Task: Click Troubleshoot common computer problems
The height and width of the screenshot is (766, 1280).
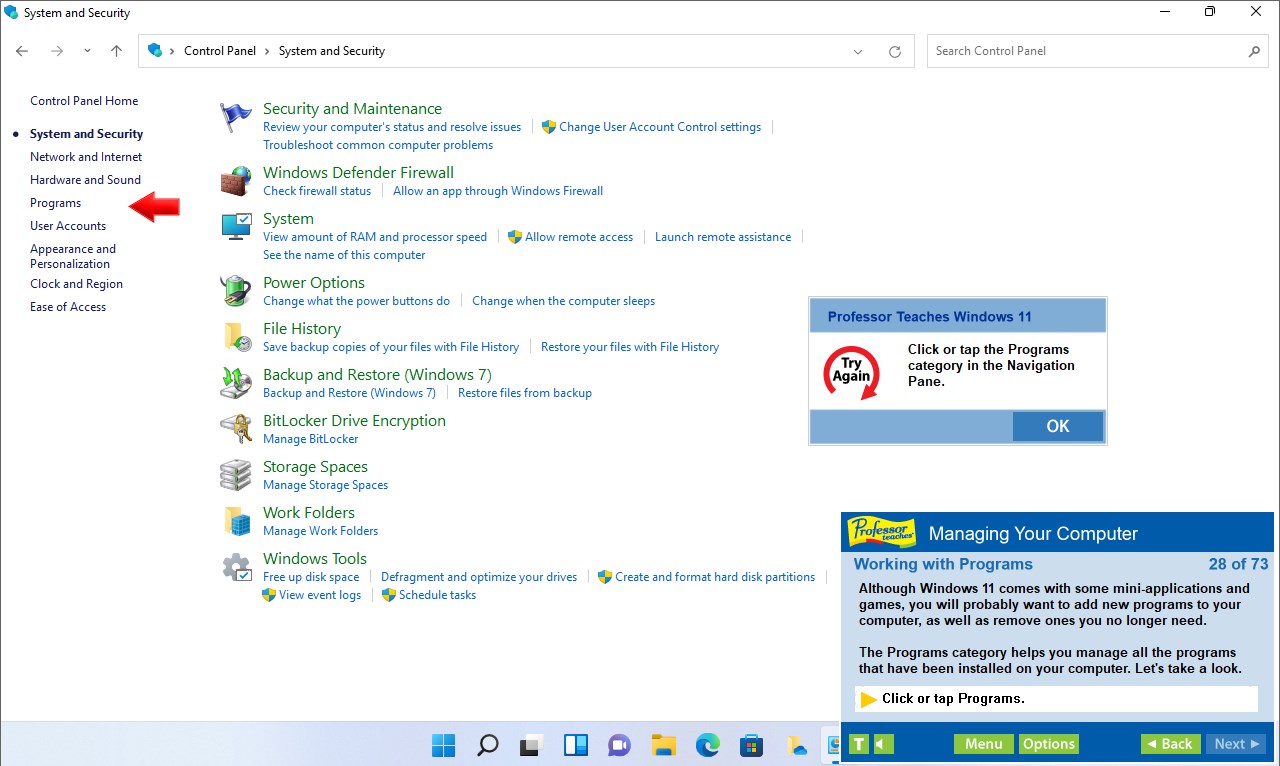Action: (x=378, y=145)
